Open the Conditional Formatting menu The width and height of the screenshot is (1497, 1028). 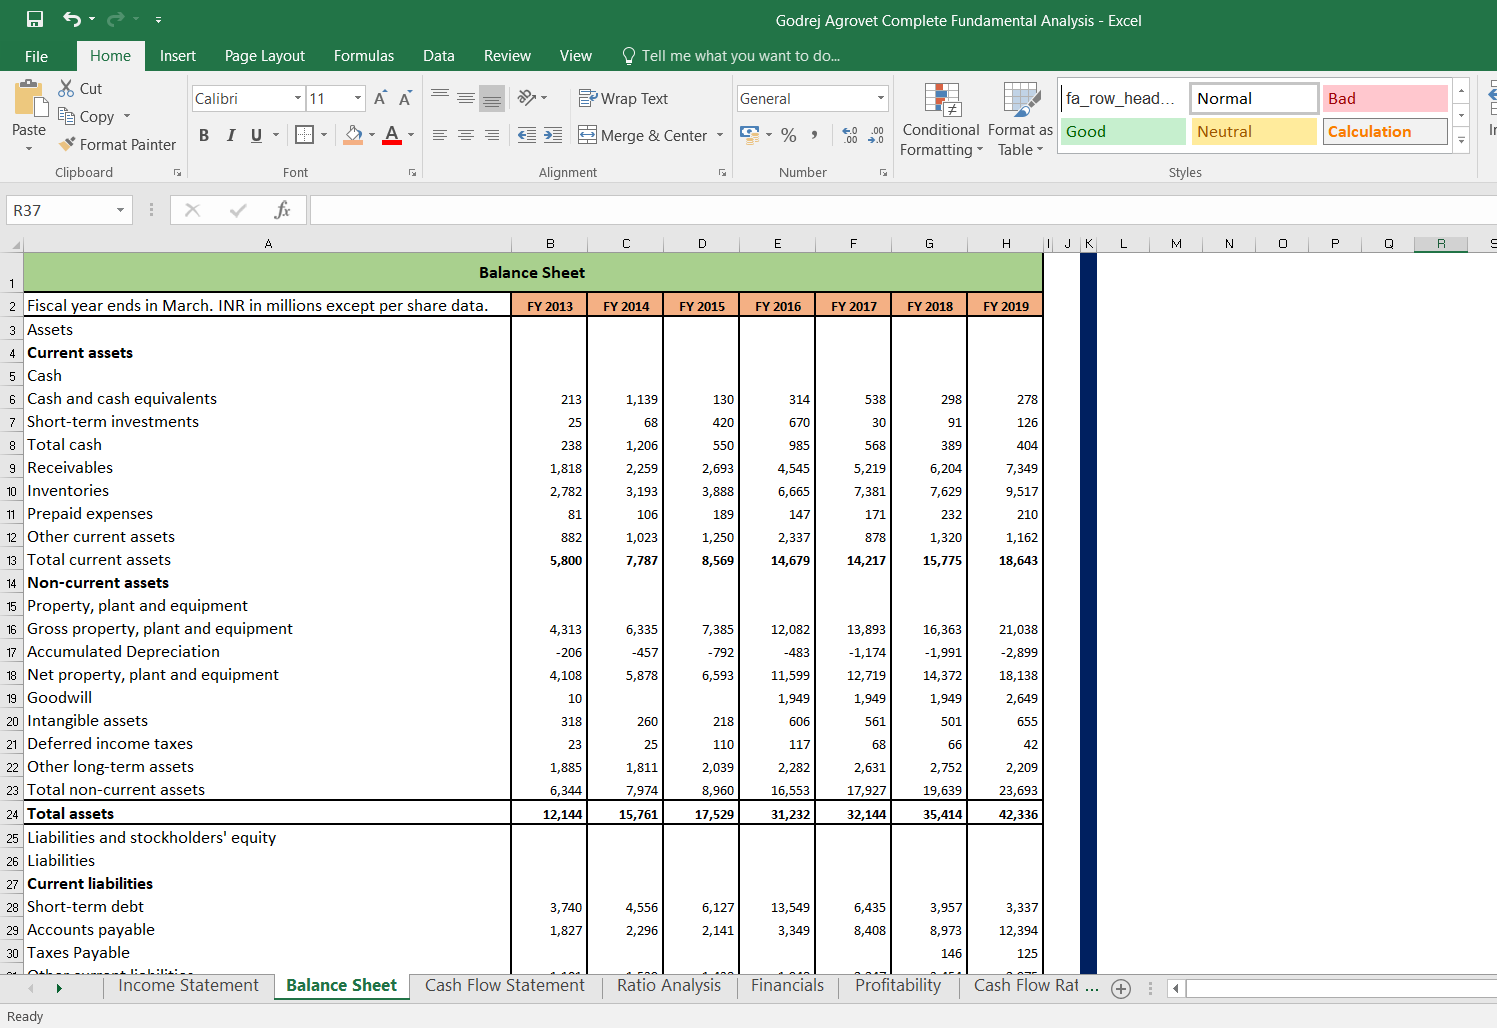pyautogui.click(x=941, y=121)
